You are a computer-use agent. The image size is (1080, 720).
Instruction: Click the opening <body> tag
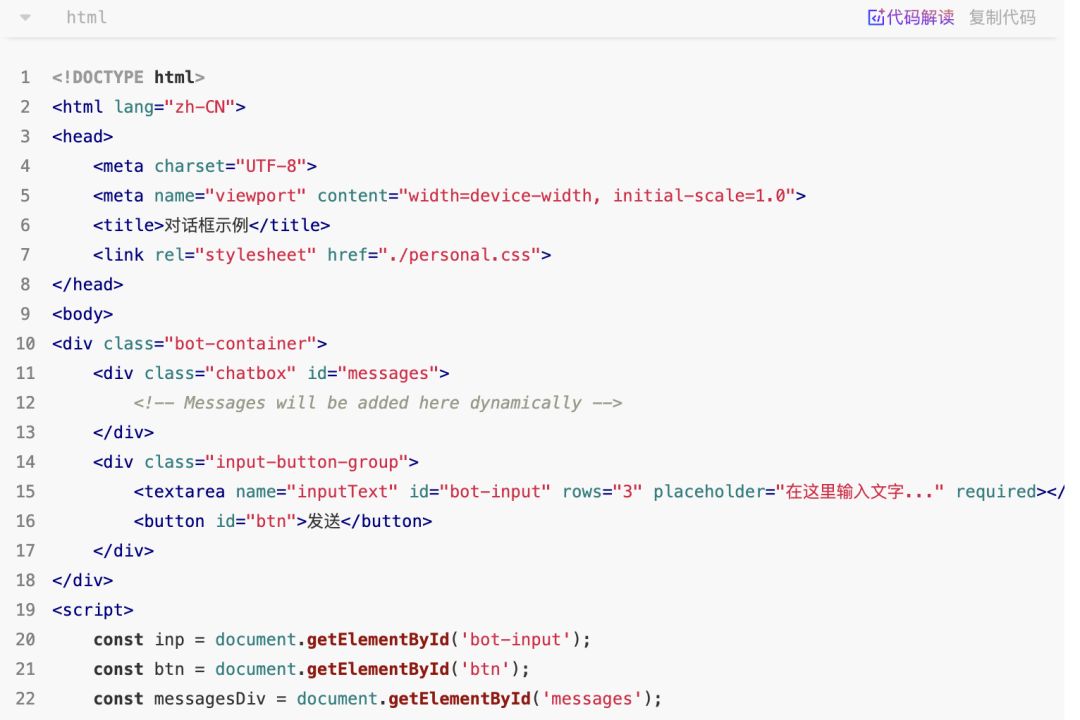83,314
